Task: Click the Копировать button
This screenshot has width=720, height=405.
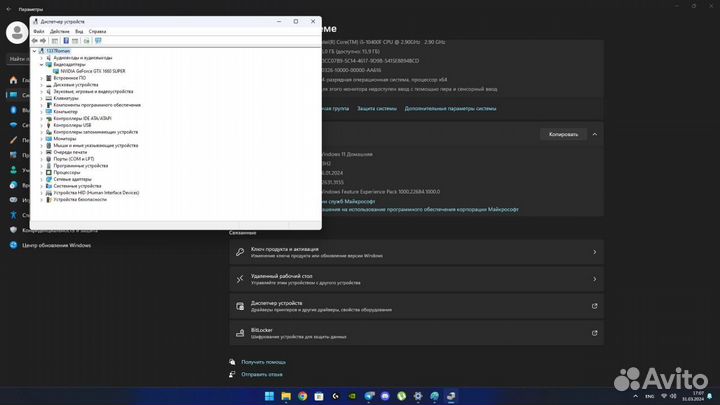Action: click(563, 133)
